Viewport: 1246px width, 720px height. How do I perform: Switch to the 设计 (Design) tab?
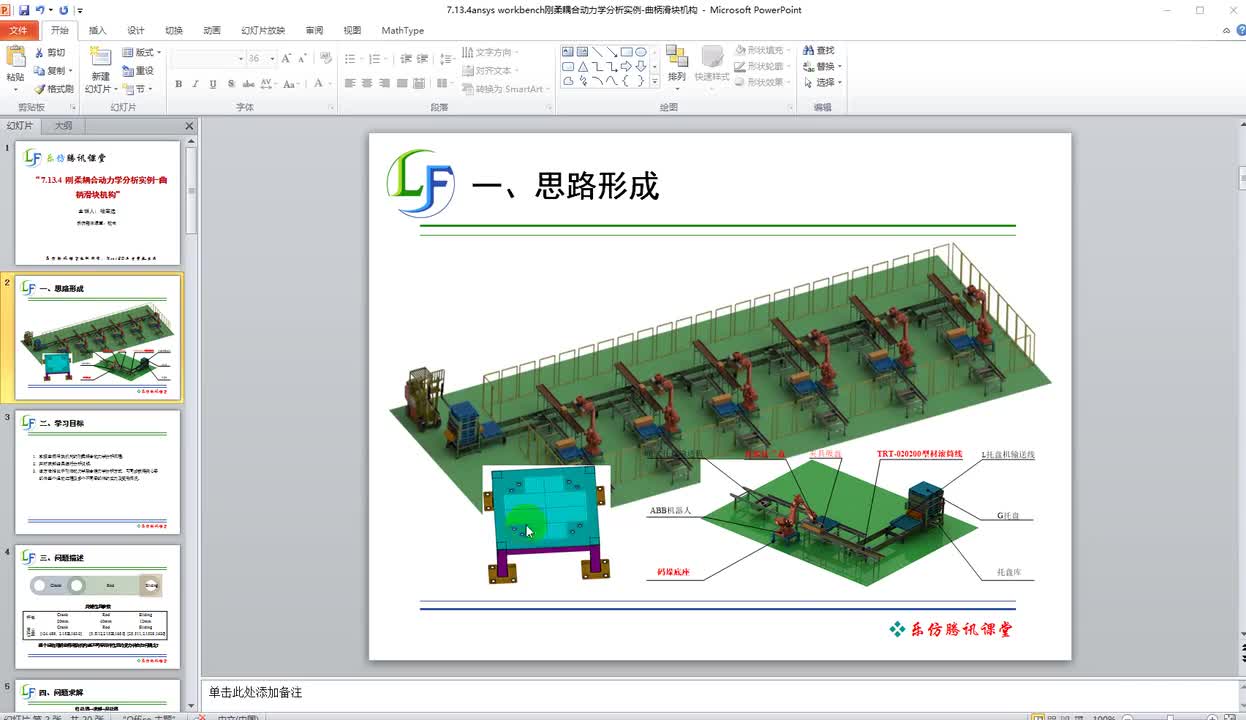[x=136, y=30]
